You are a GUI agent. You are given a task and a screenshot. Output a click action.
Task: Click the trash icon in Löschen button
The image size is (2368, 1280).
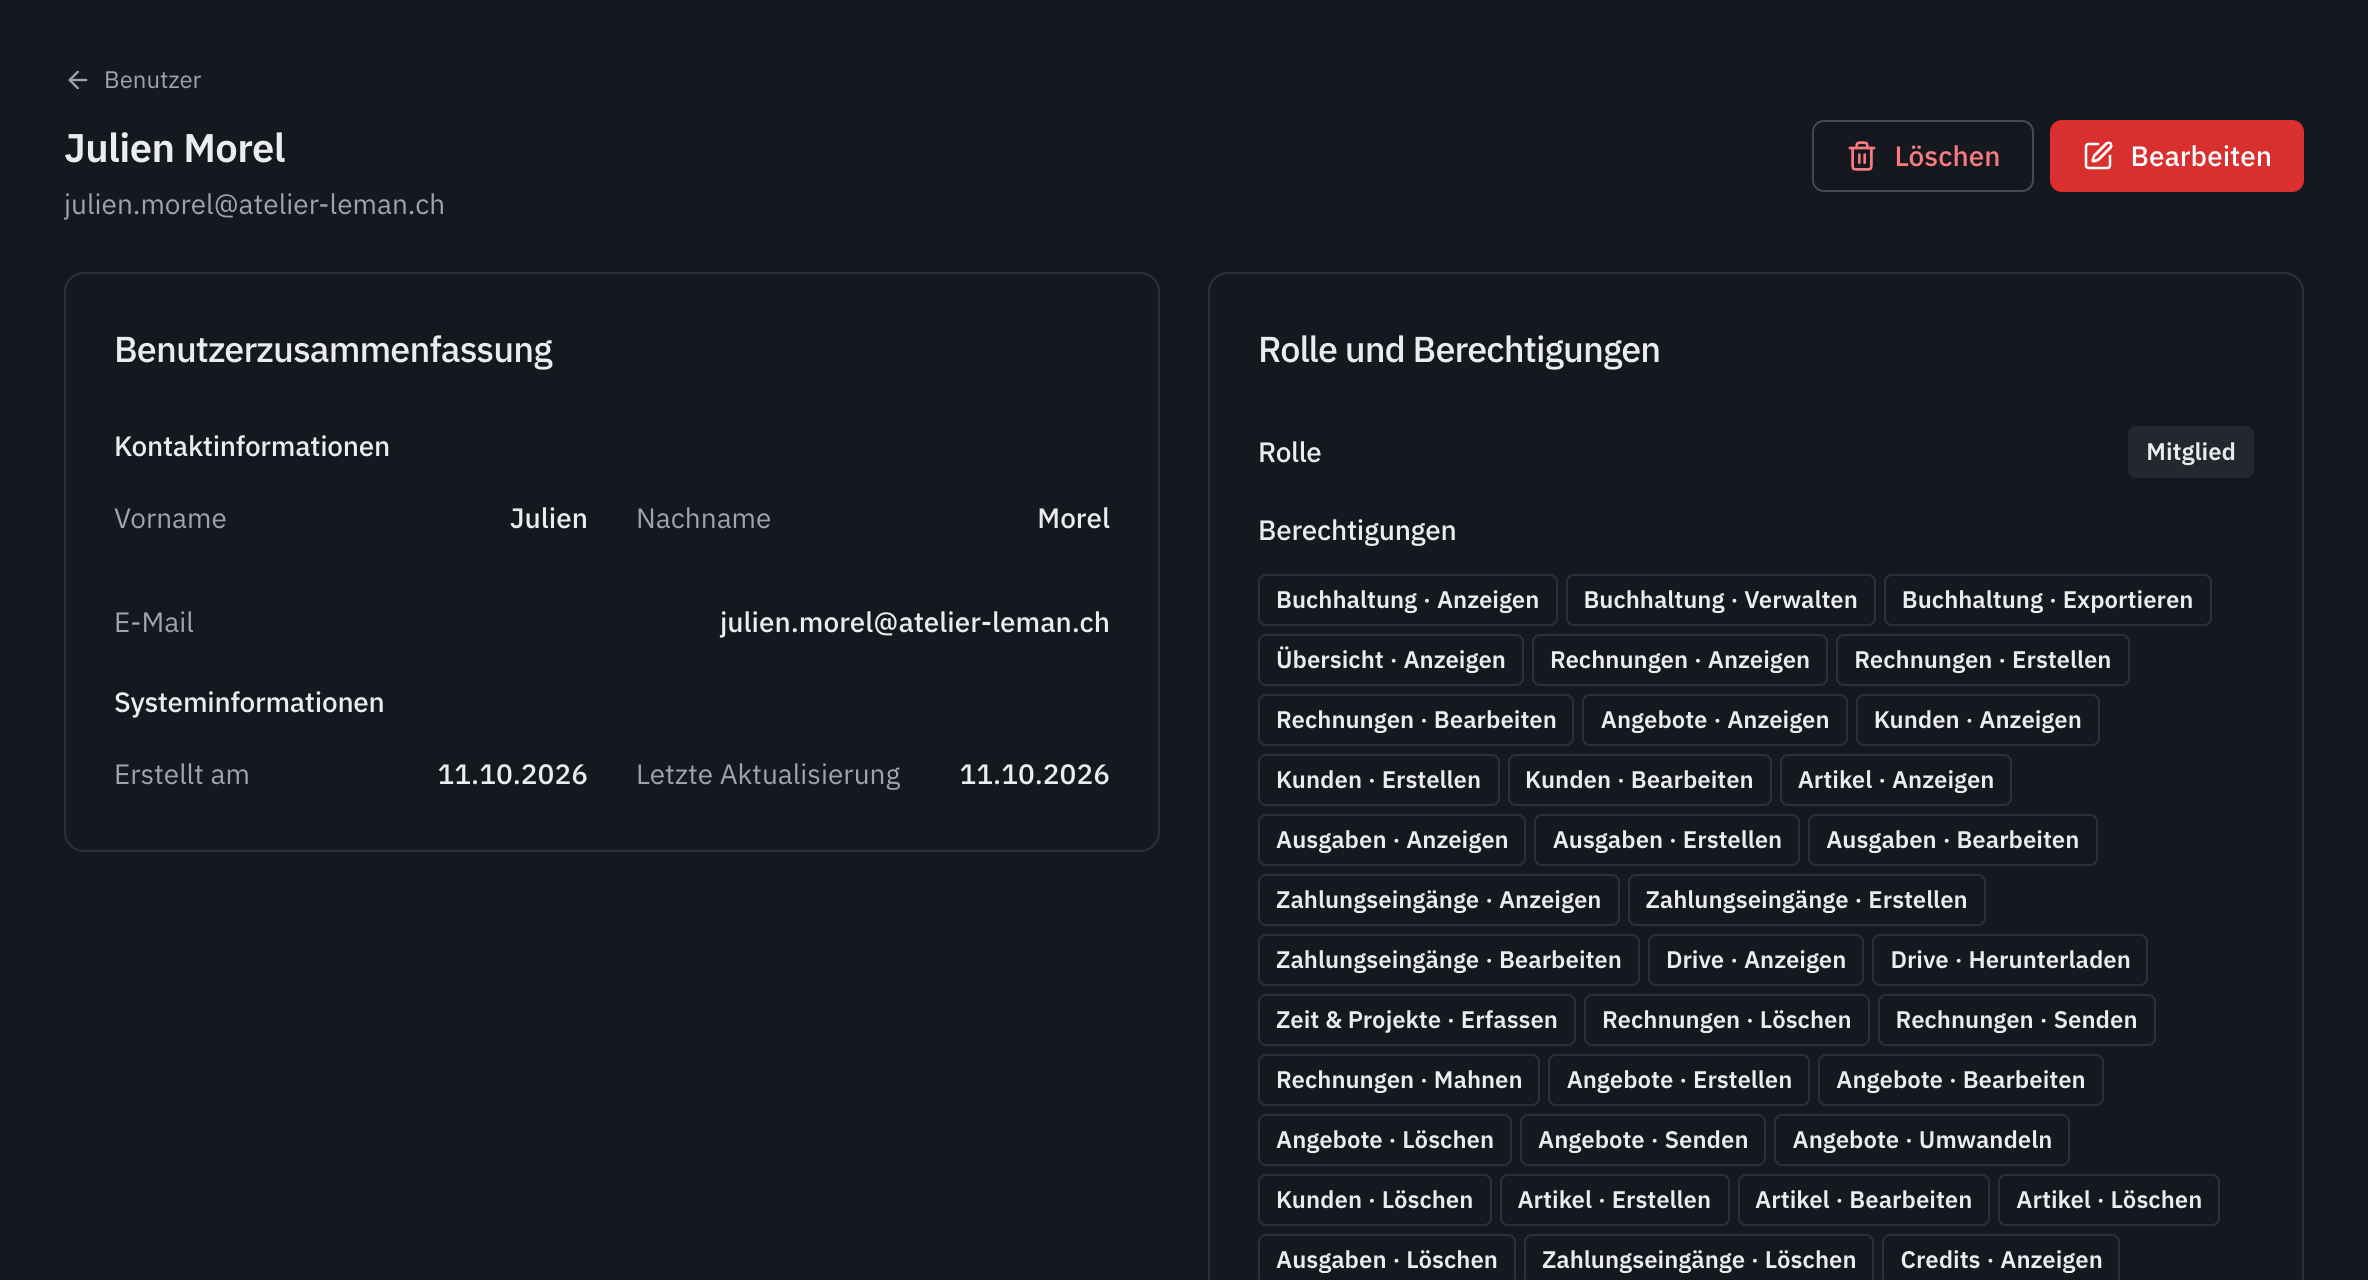pos(1861,156)
